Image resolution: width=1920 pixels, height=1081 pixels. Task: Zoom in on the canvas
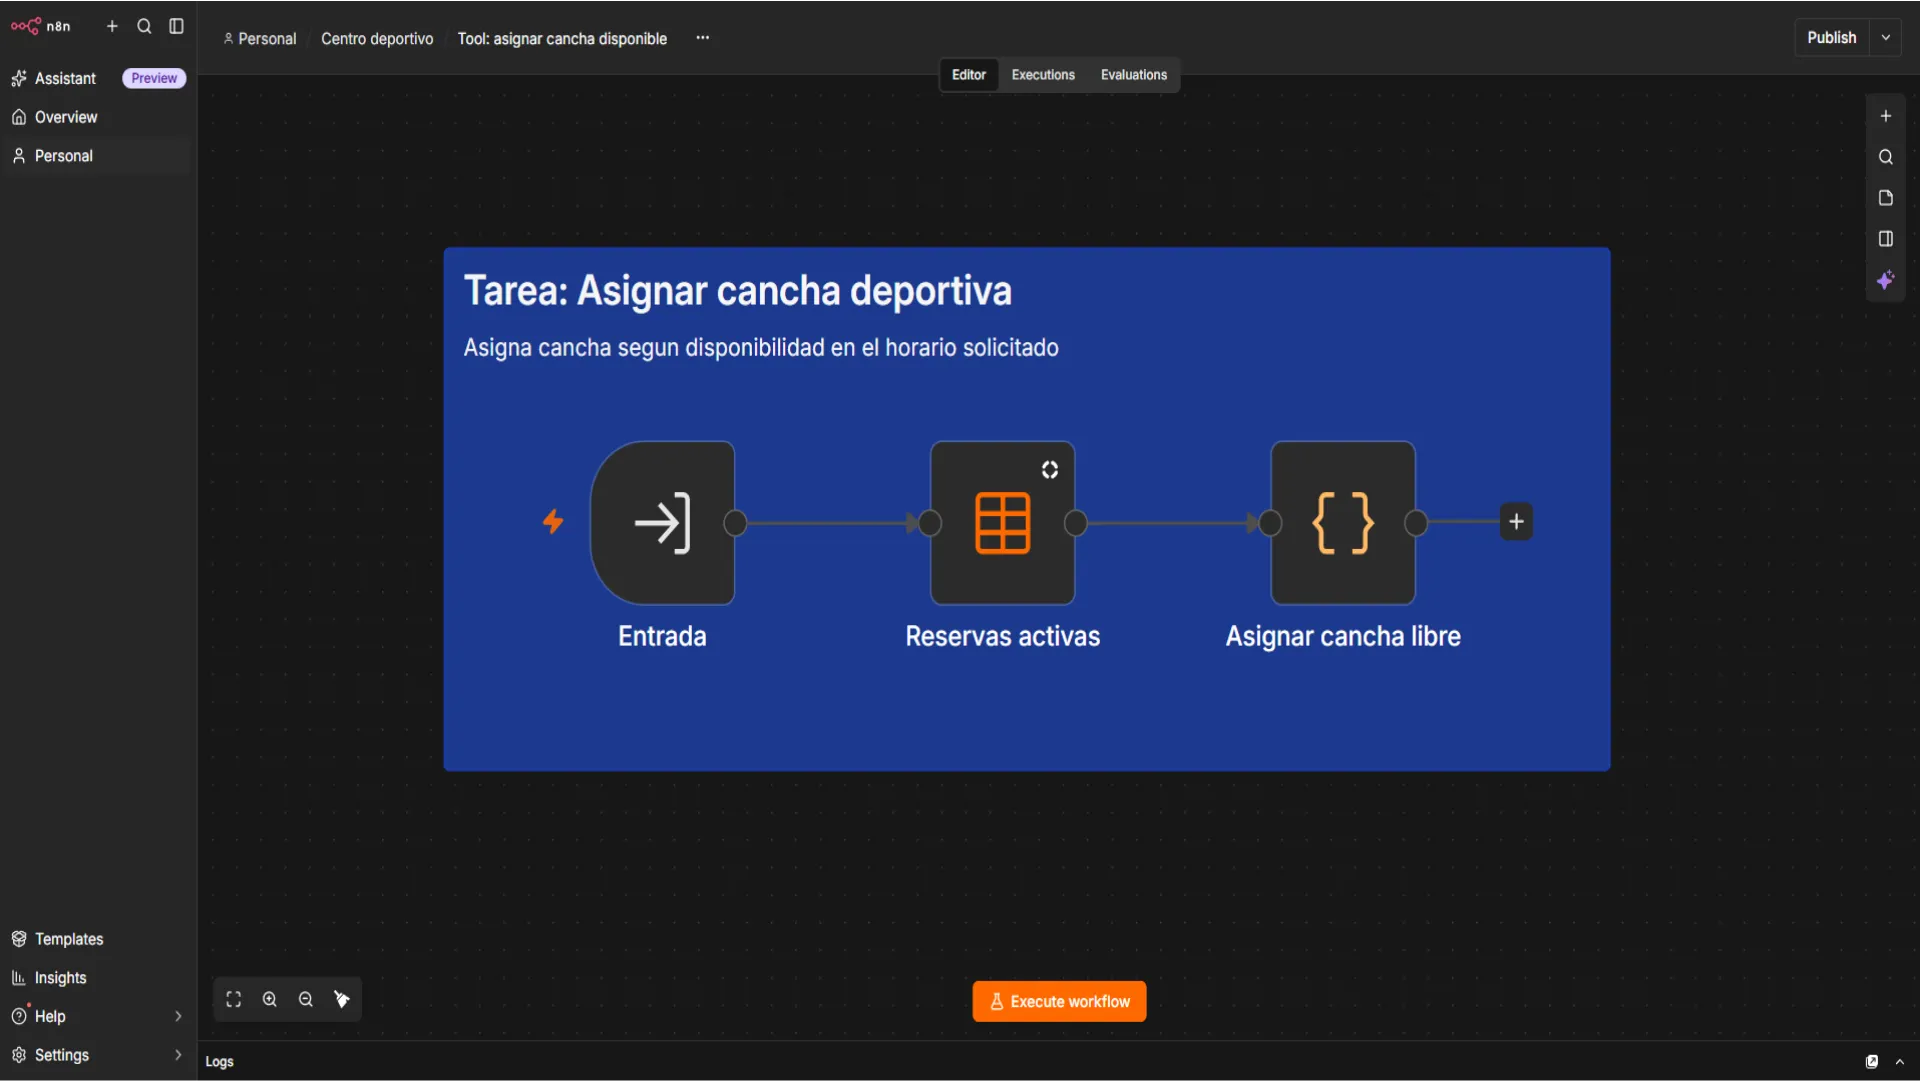(270, 1000)
